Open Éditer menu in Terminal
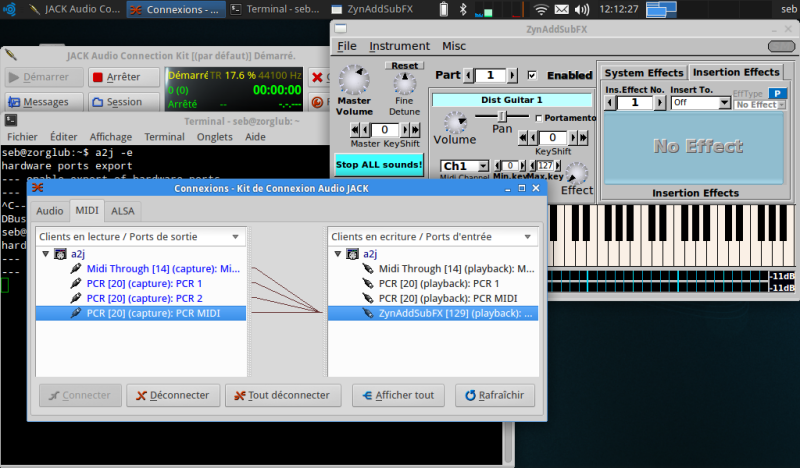The image size is (800, 468). click(x=64, y=137)
